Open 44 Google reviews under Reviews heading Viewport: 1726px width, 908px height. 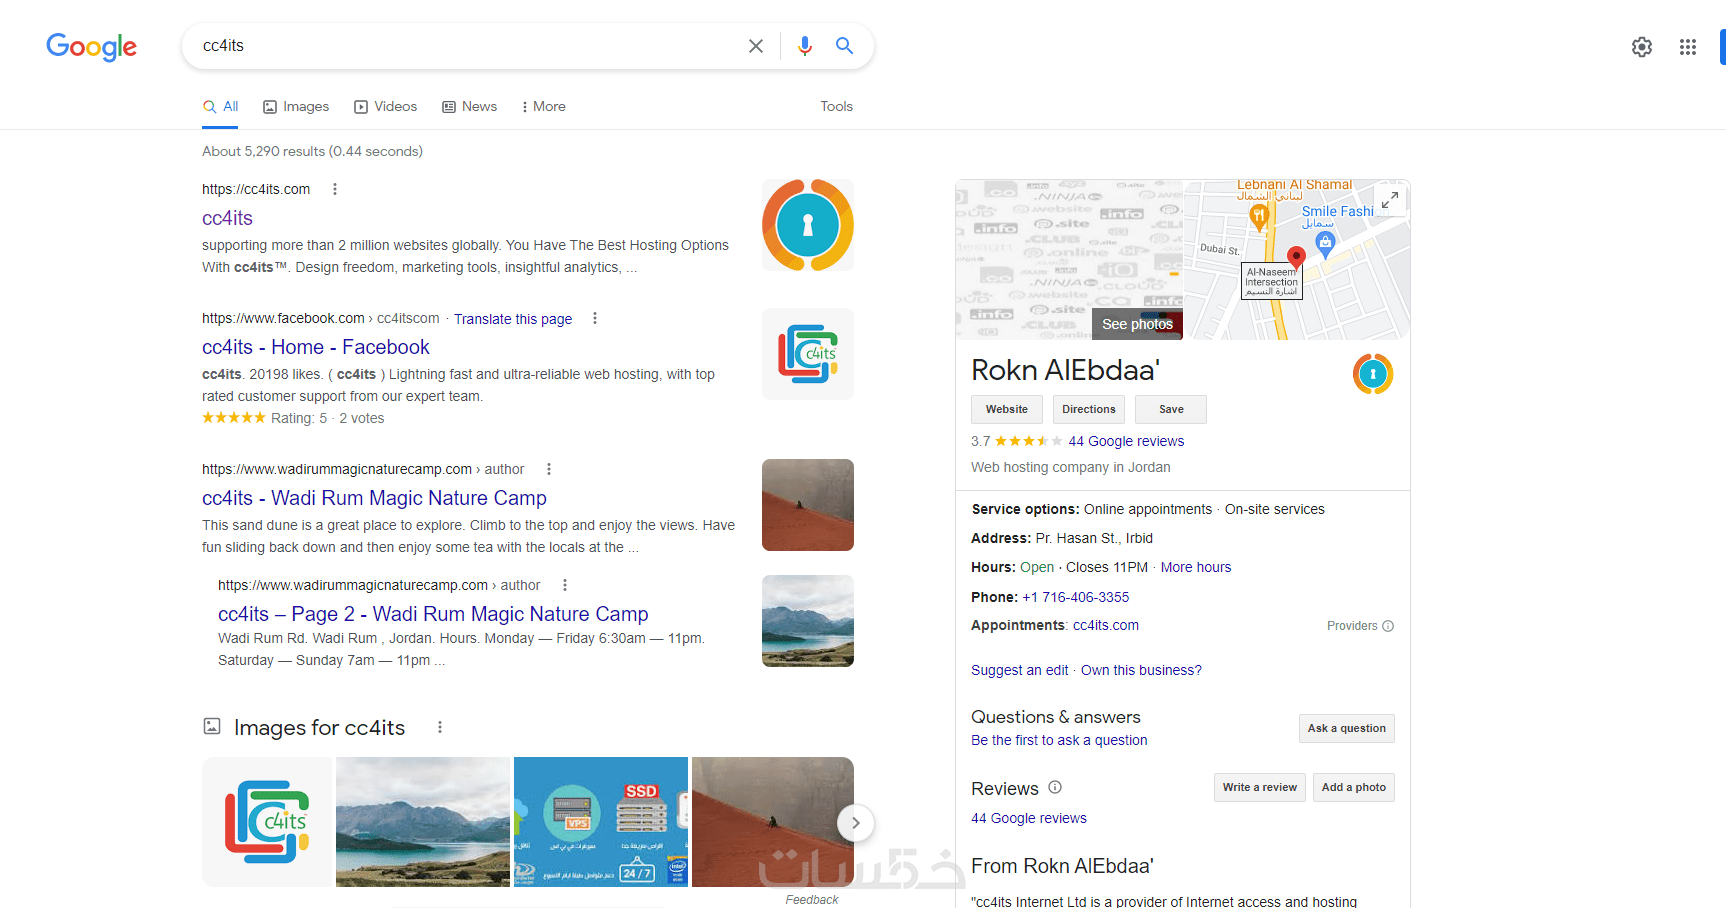(1029, 818)
